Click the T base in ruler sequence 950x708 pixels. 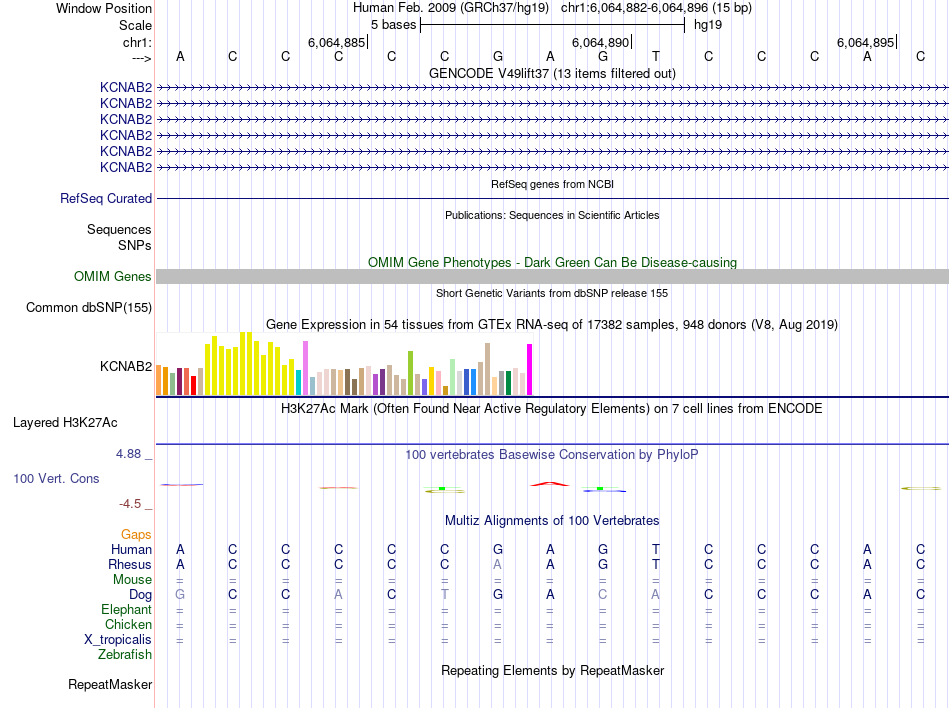[x=656, y=56]
